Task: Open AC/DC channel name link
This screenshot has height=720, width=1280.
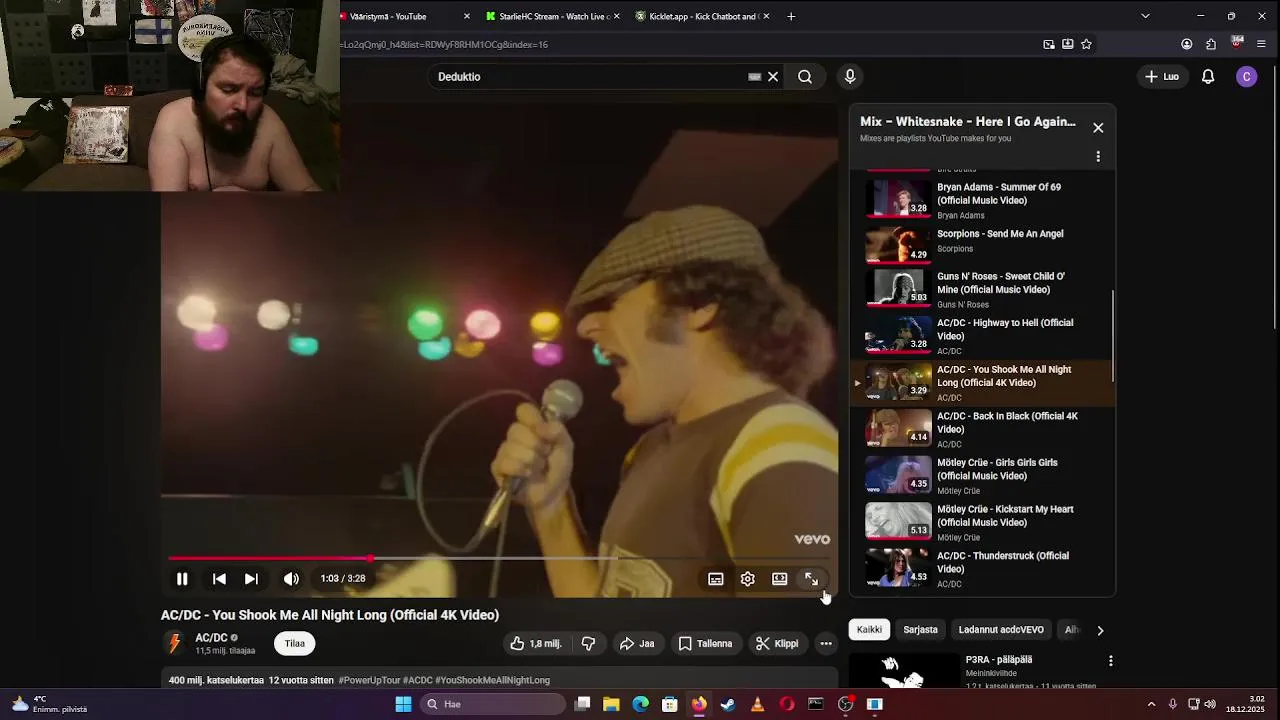Action: [211, 638]
